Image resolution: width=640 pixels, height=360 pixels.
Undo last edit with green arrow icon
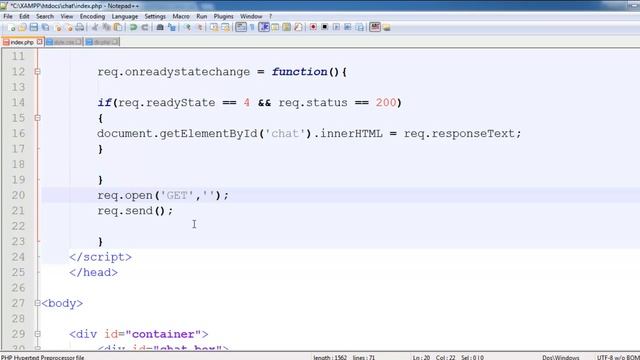[x=133, y=27]
